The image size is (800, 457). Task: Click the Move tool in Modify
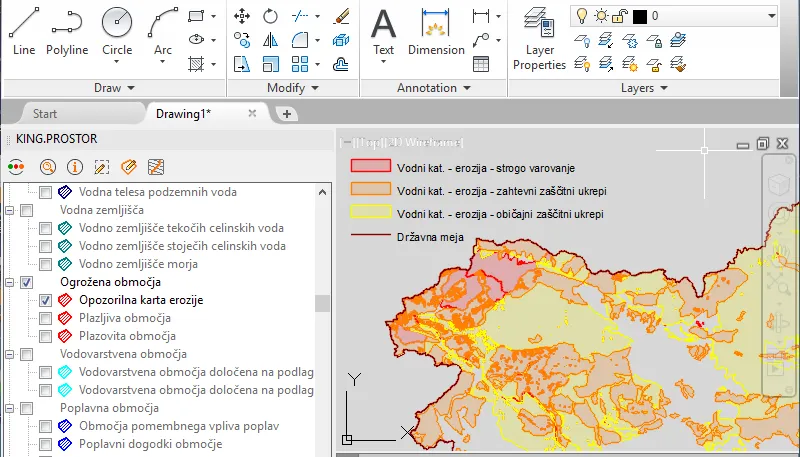pos(242,17)
